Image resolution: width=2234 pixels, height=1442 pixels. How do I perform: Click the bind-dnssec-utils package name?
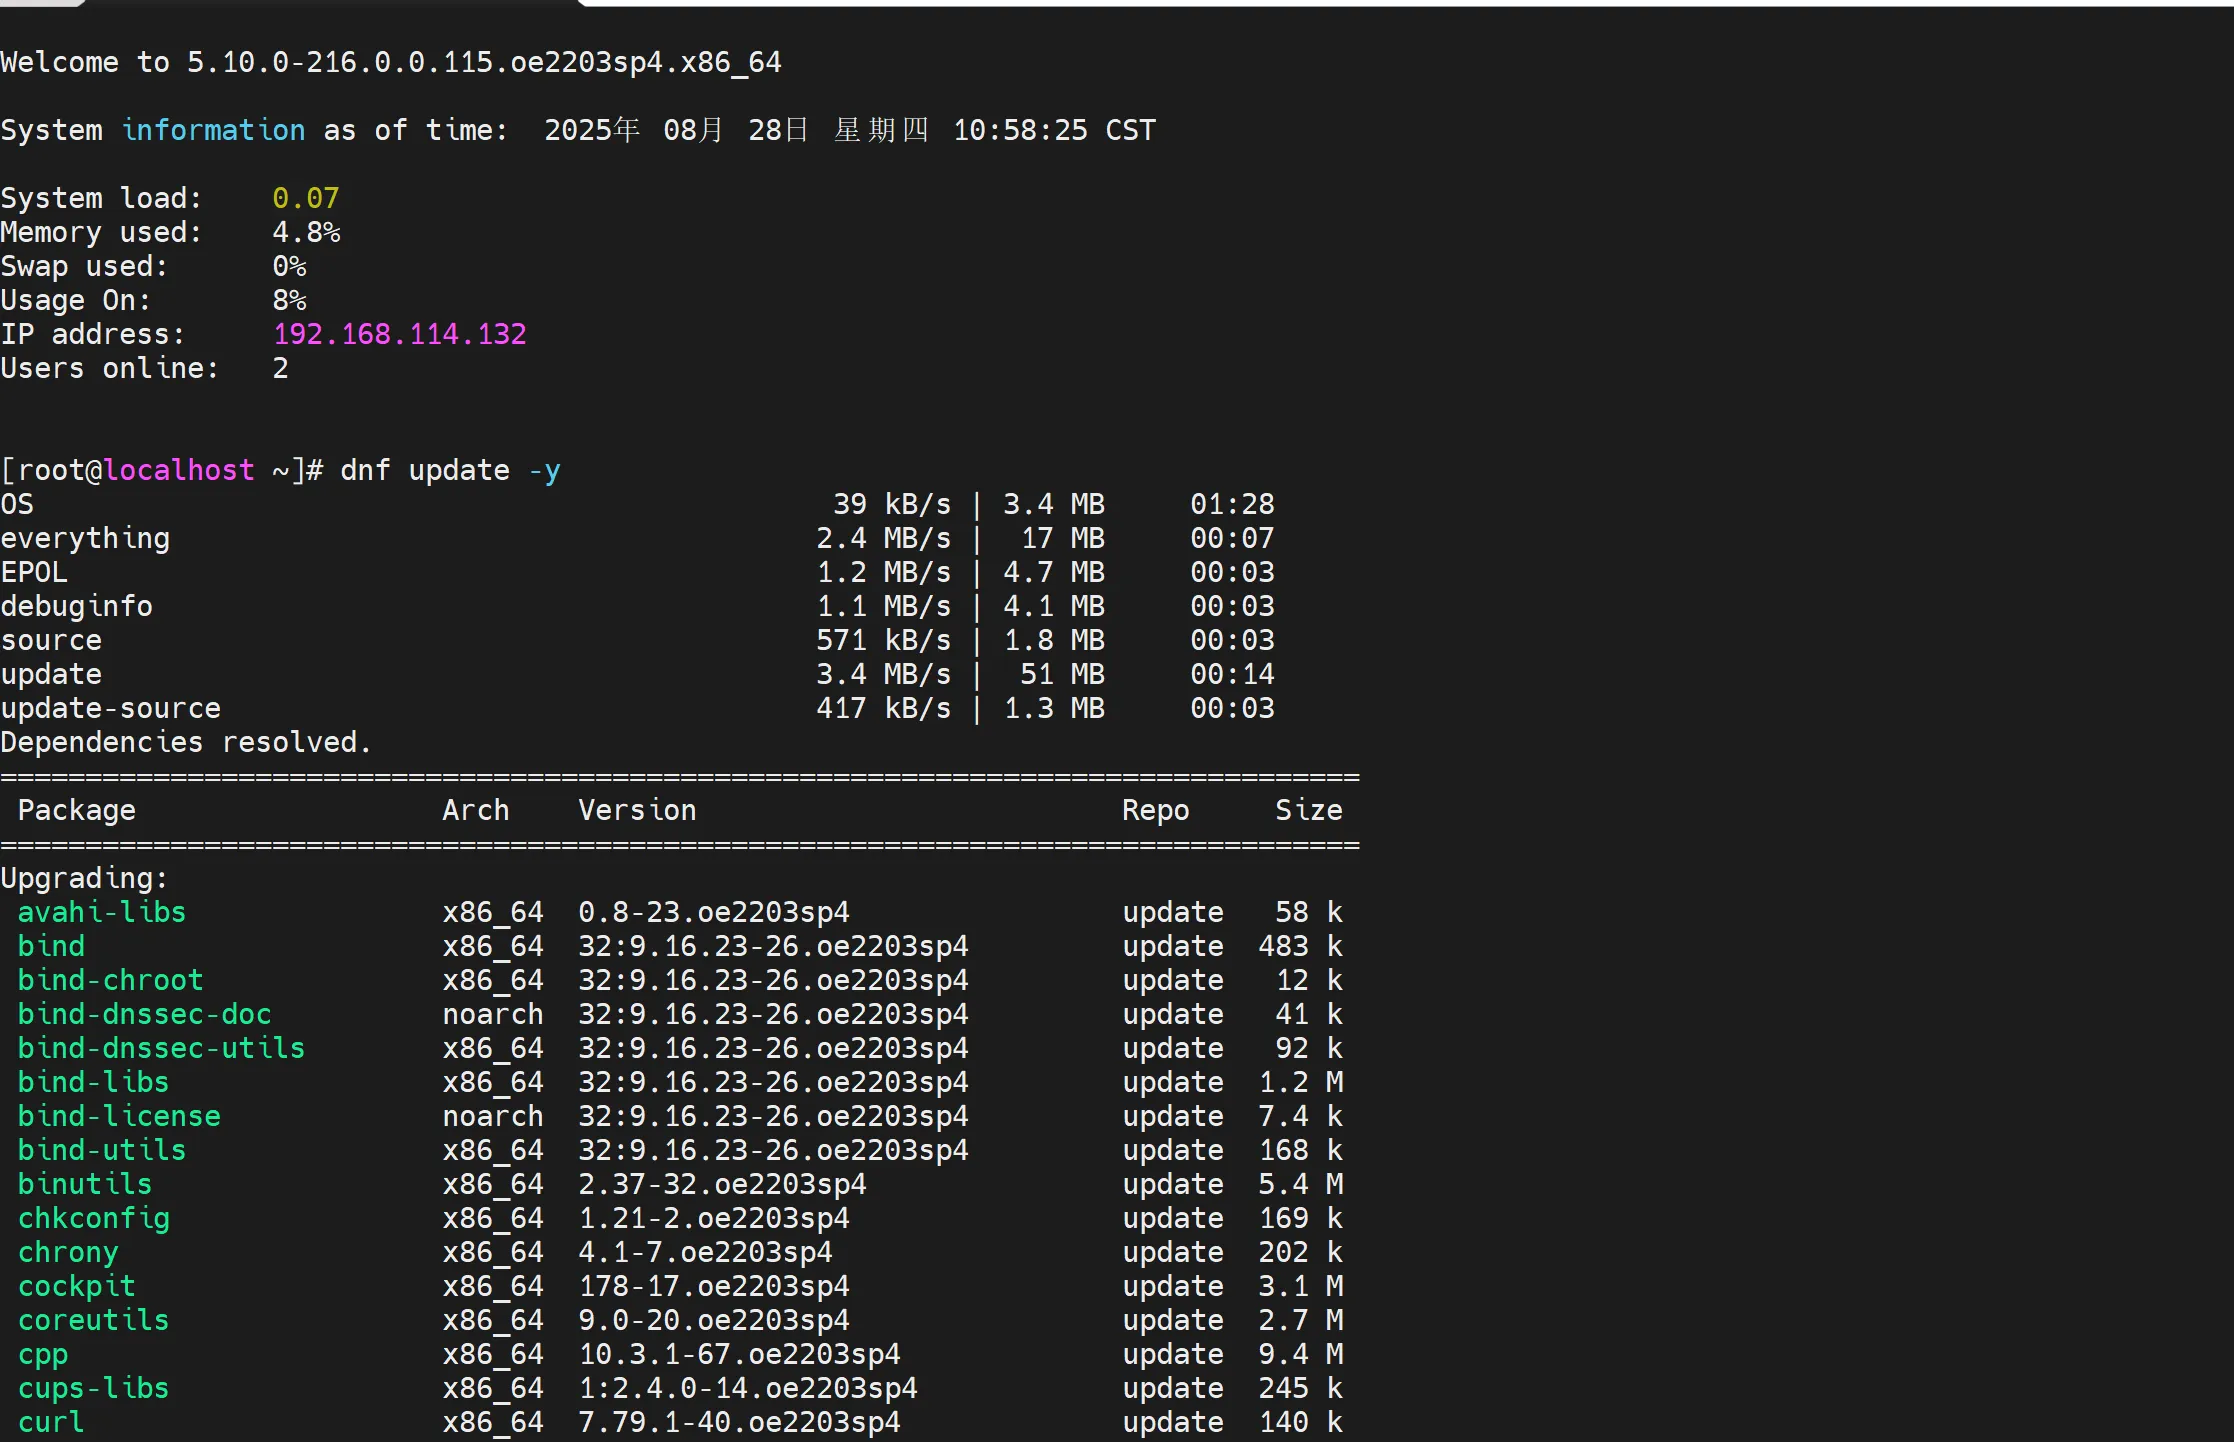click(x=162, y=1049)
